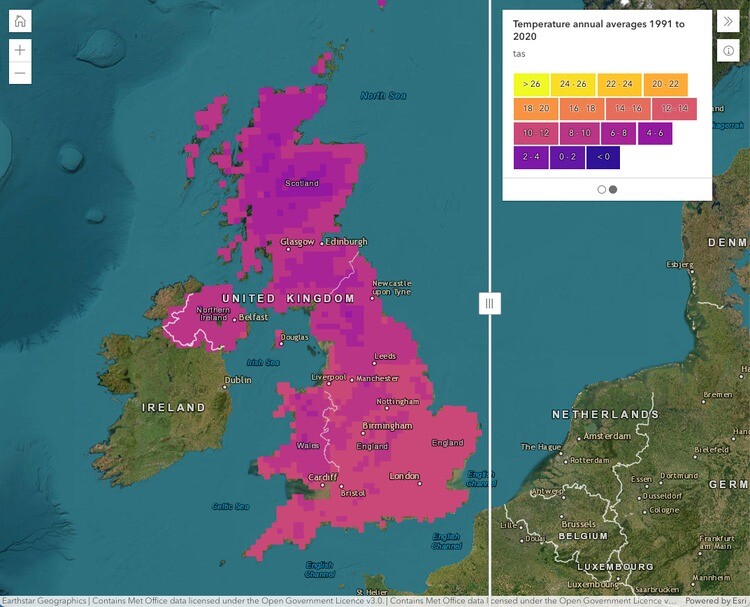Image resolution: width=750 pixels, height=607 pixels.
Task: Click the Home default map view button
Action: coord(21,22)
